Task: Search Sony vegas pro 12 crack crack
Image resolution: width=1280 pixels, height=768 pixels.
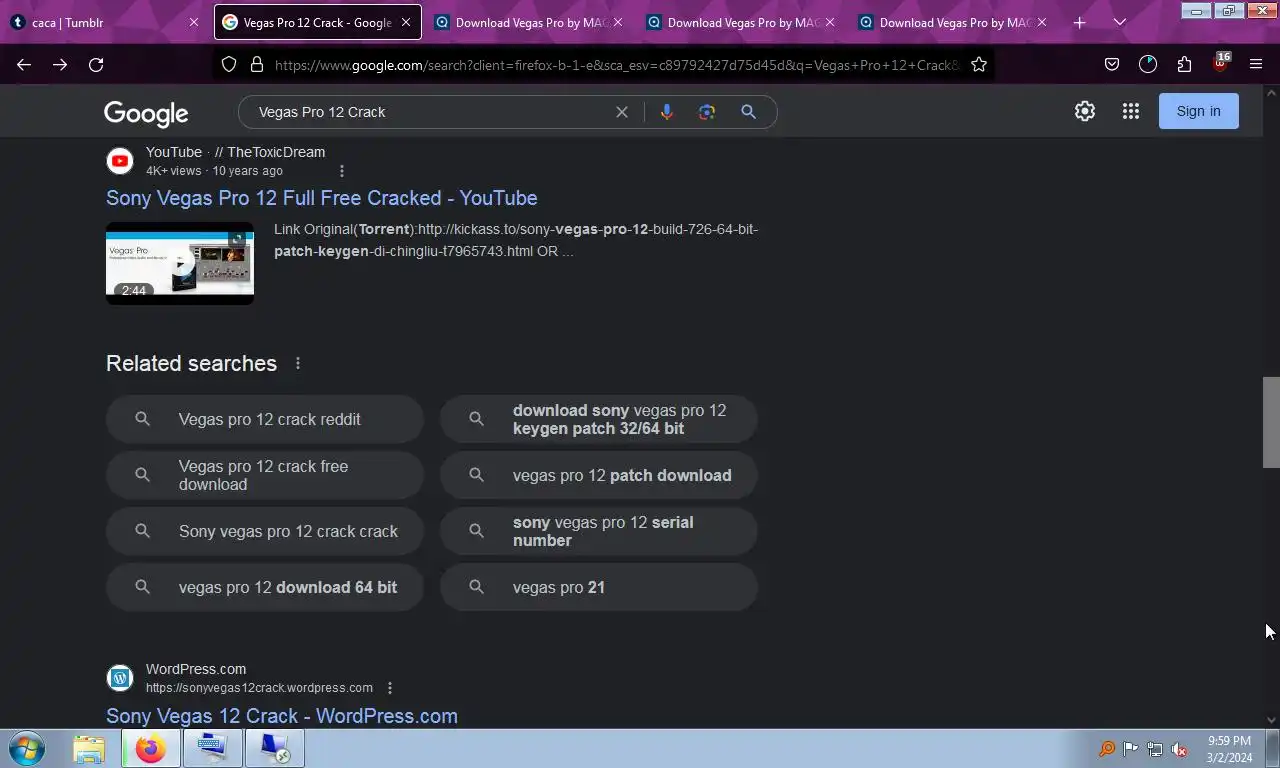Action: pos(265,531)
